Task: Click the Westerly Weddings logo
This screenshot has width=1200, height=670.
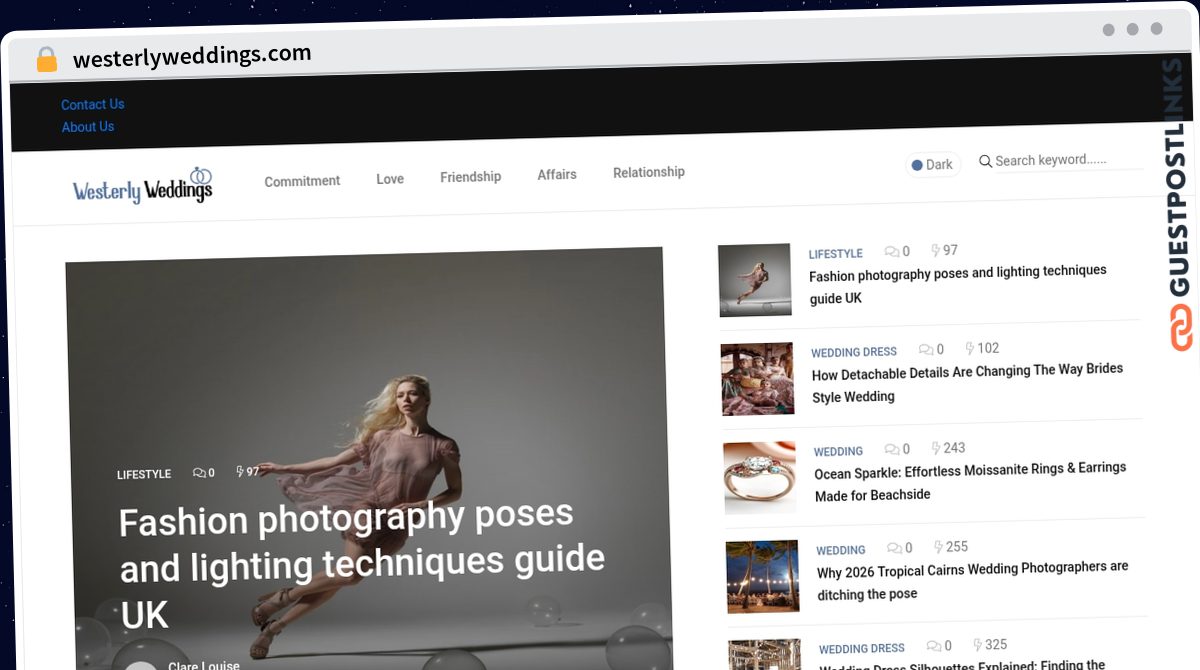Action: 142,186
